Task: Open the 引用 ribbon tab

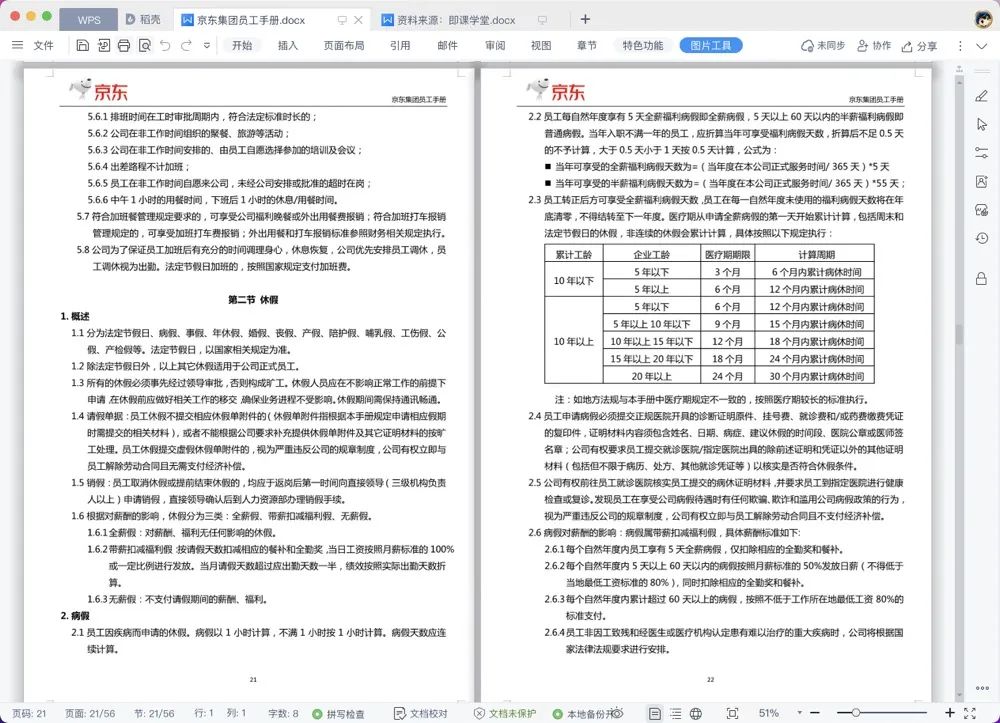Action: 400,45
